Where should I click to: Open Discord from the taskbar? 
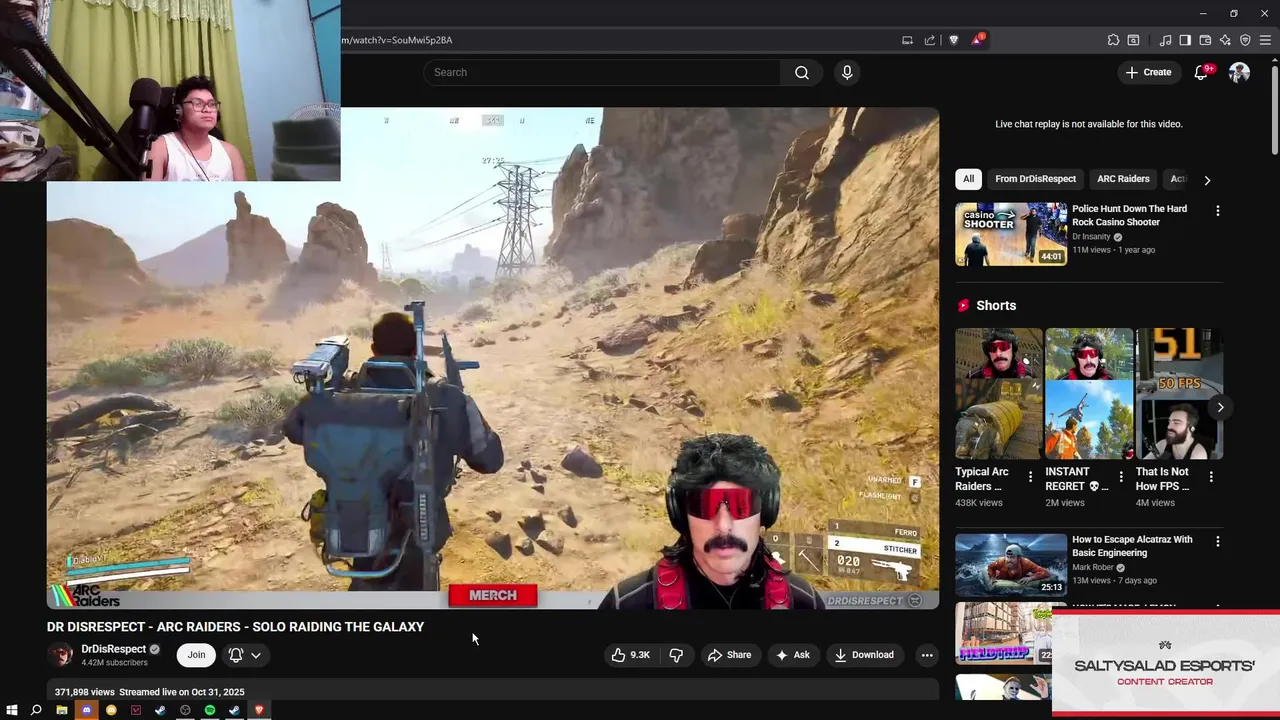pos(86,710)
